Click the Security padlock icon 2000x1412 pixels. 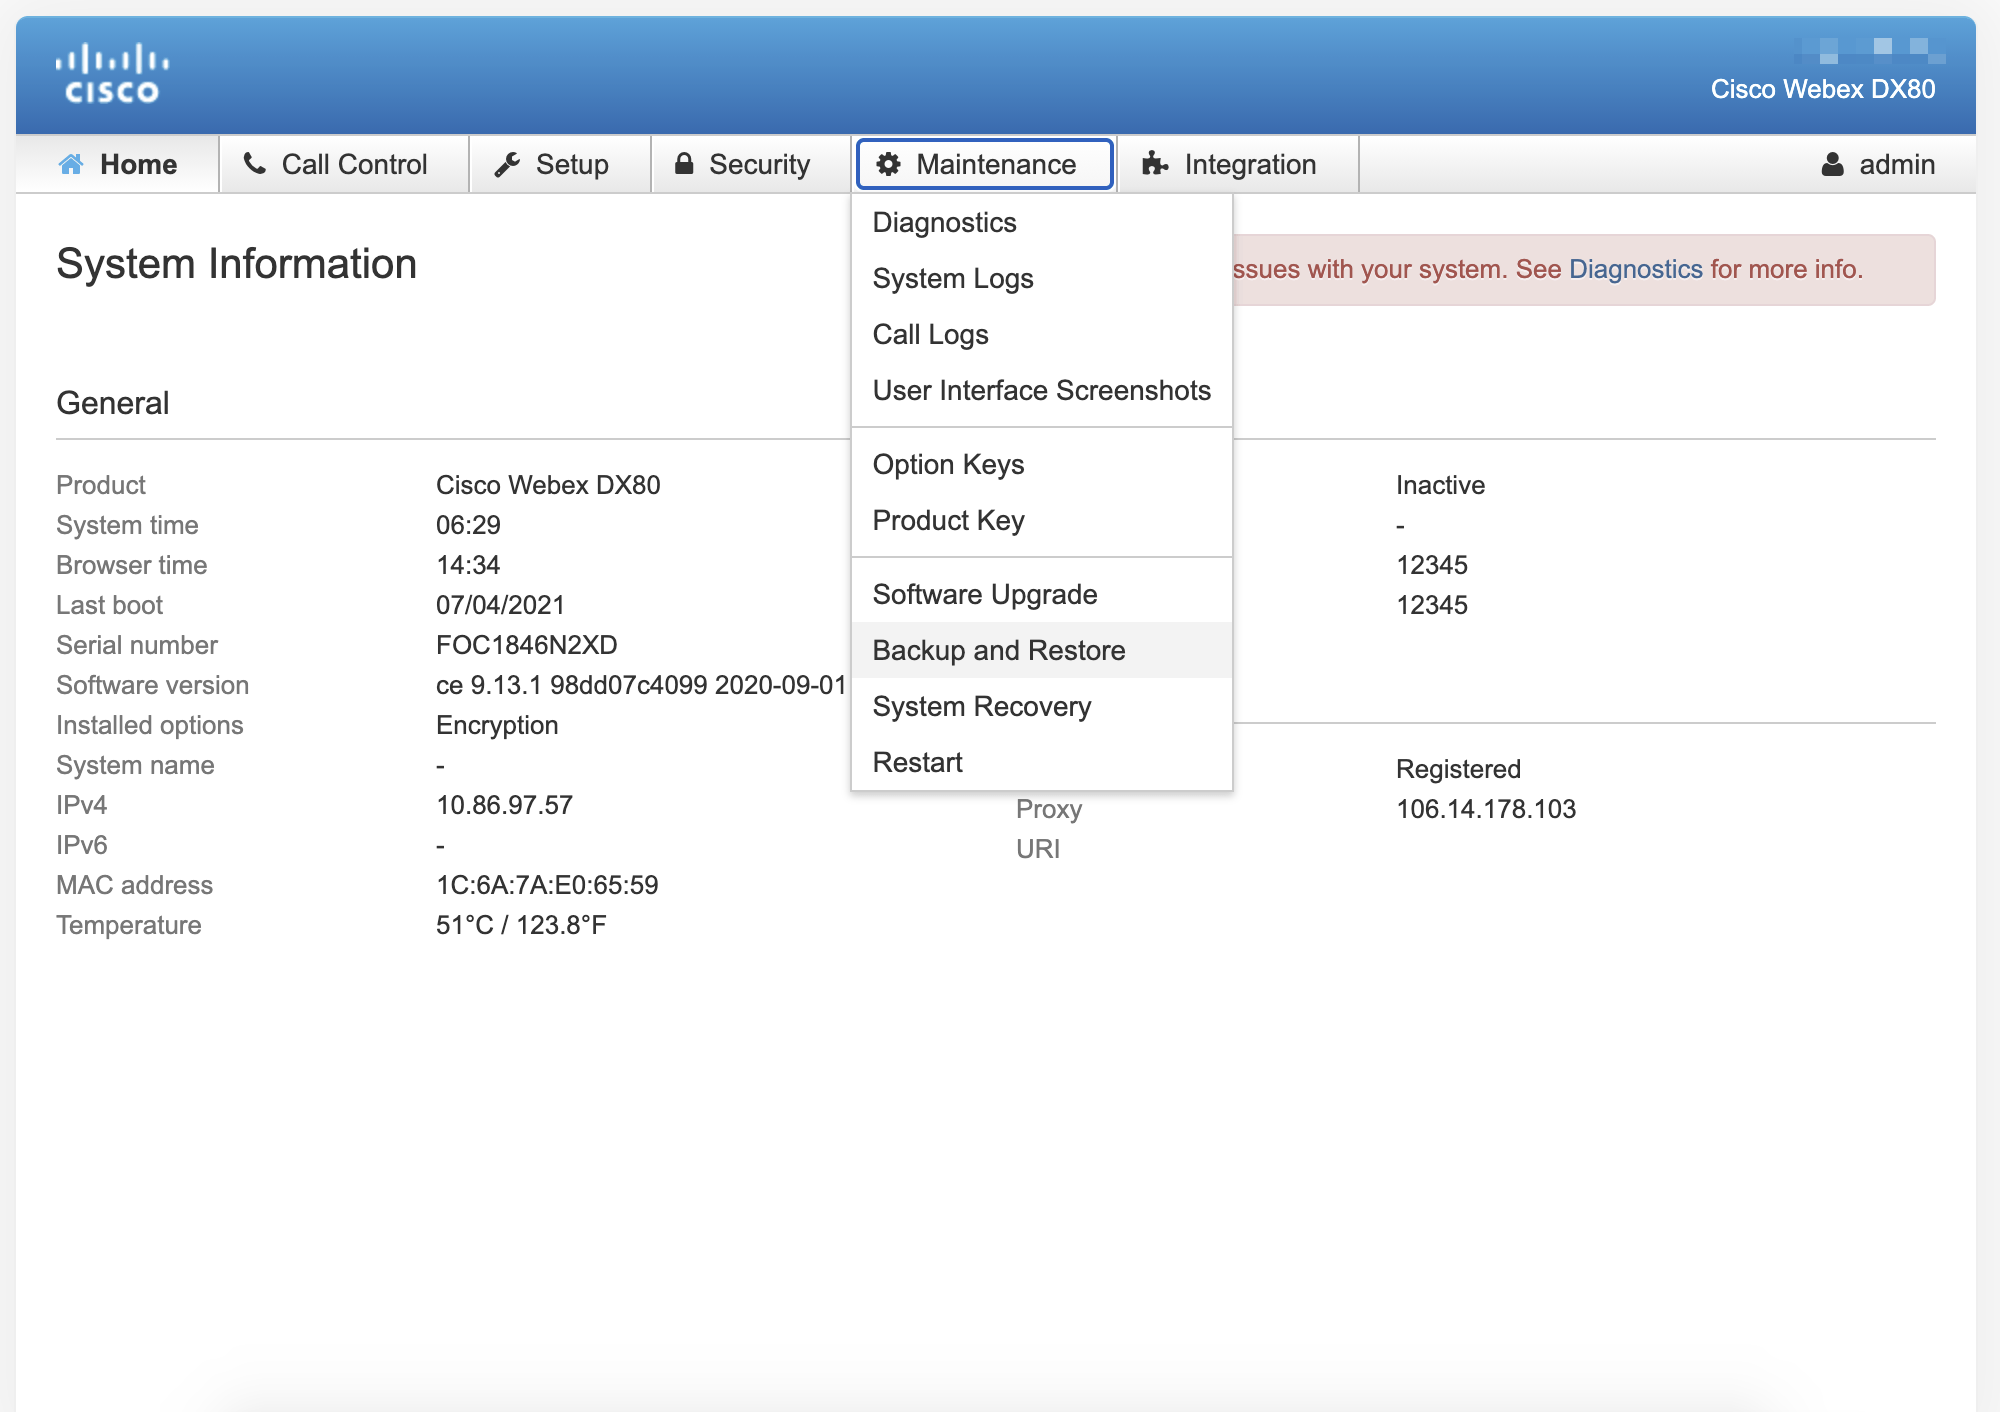[684, 164]
